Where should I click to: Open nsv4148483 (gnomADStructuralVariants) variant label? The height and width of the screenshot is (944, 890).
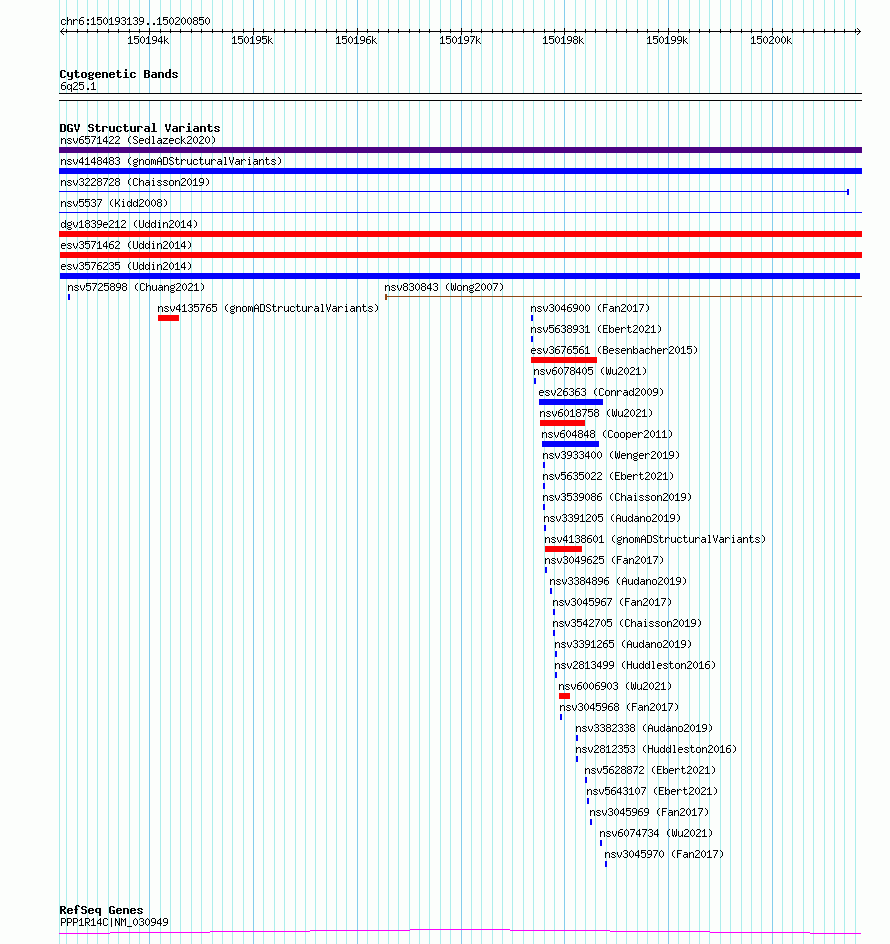click(171, 161)
